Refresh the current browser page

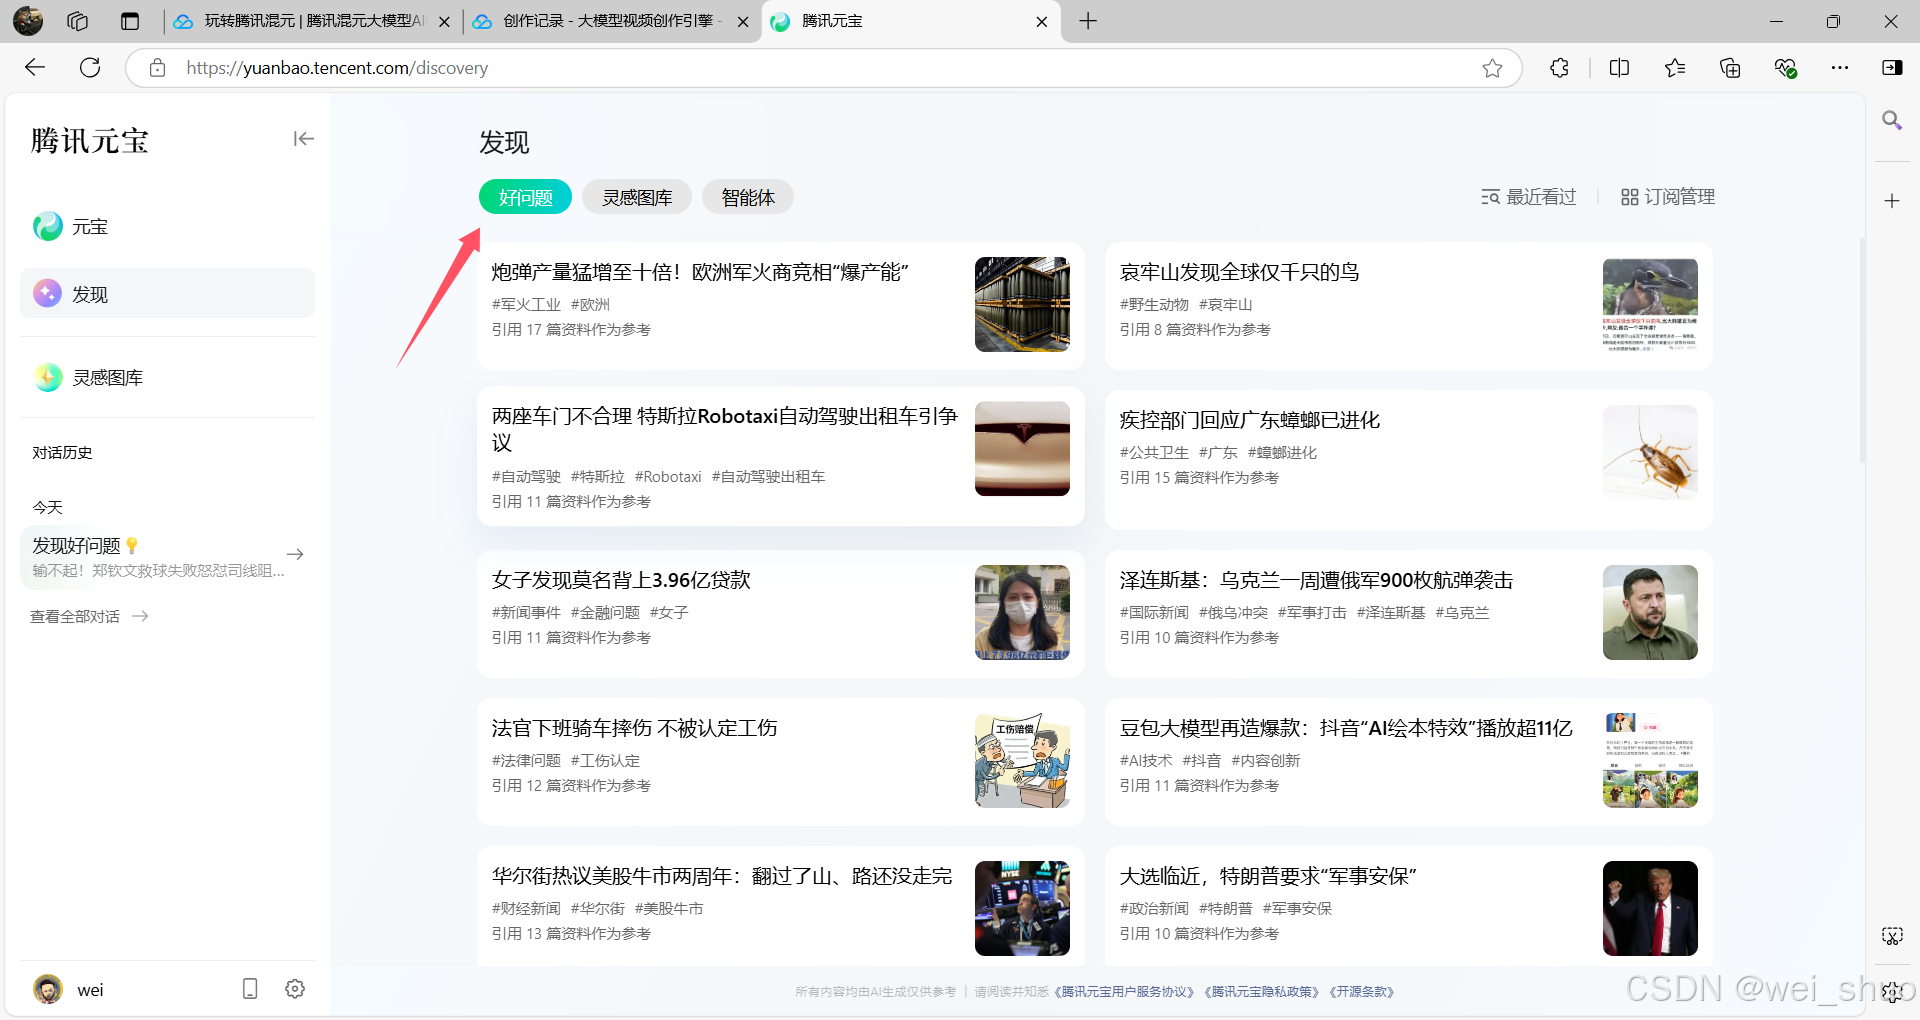click(x=90, y=68)
